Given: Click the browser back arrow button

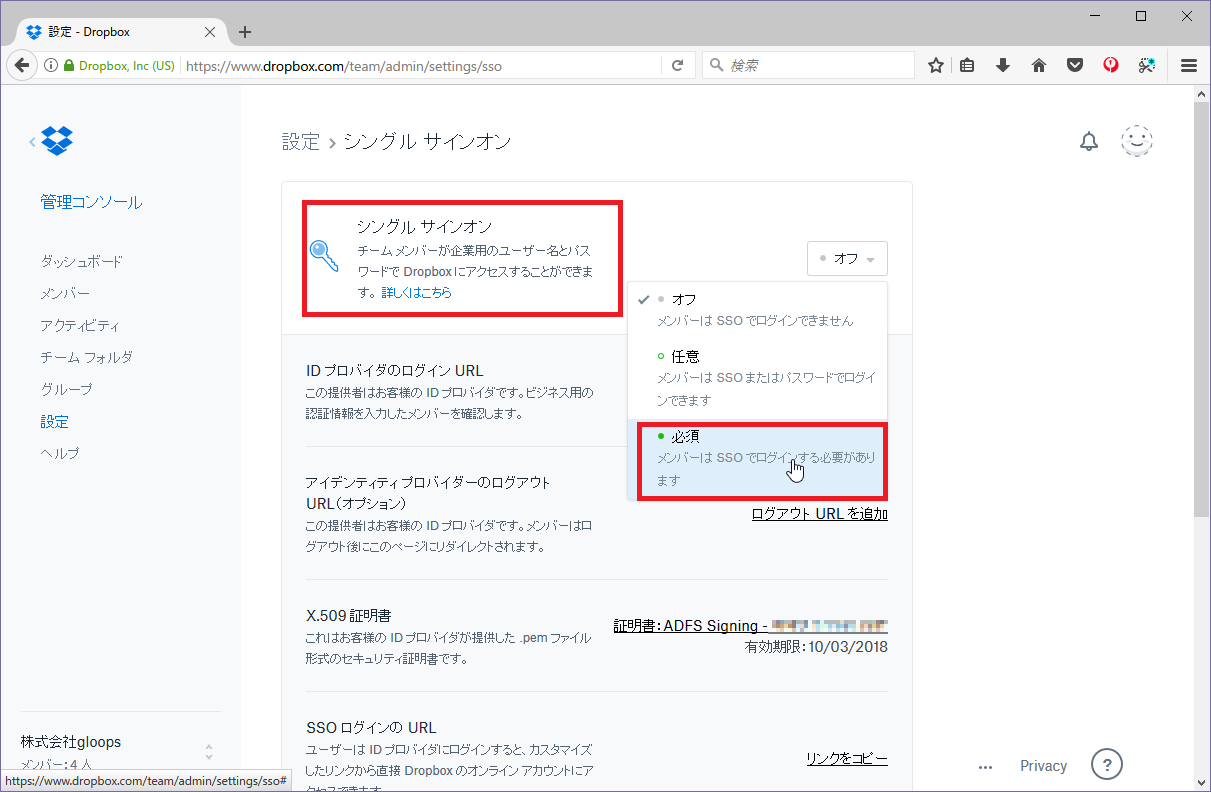Looking at the screenshot, I should tap(22, 65).
